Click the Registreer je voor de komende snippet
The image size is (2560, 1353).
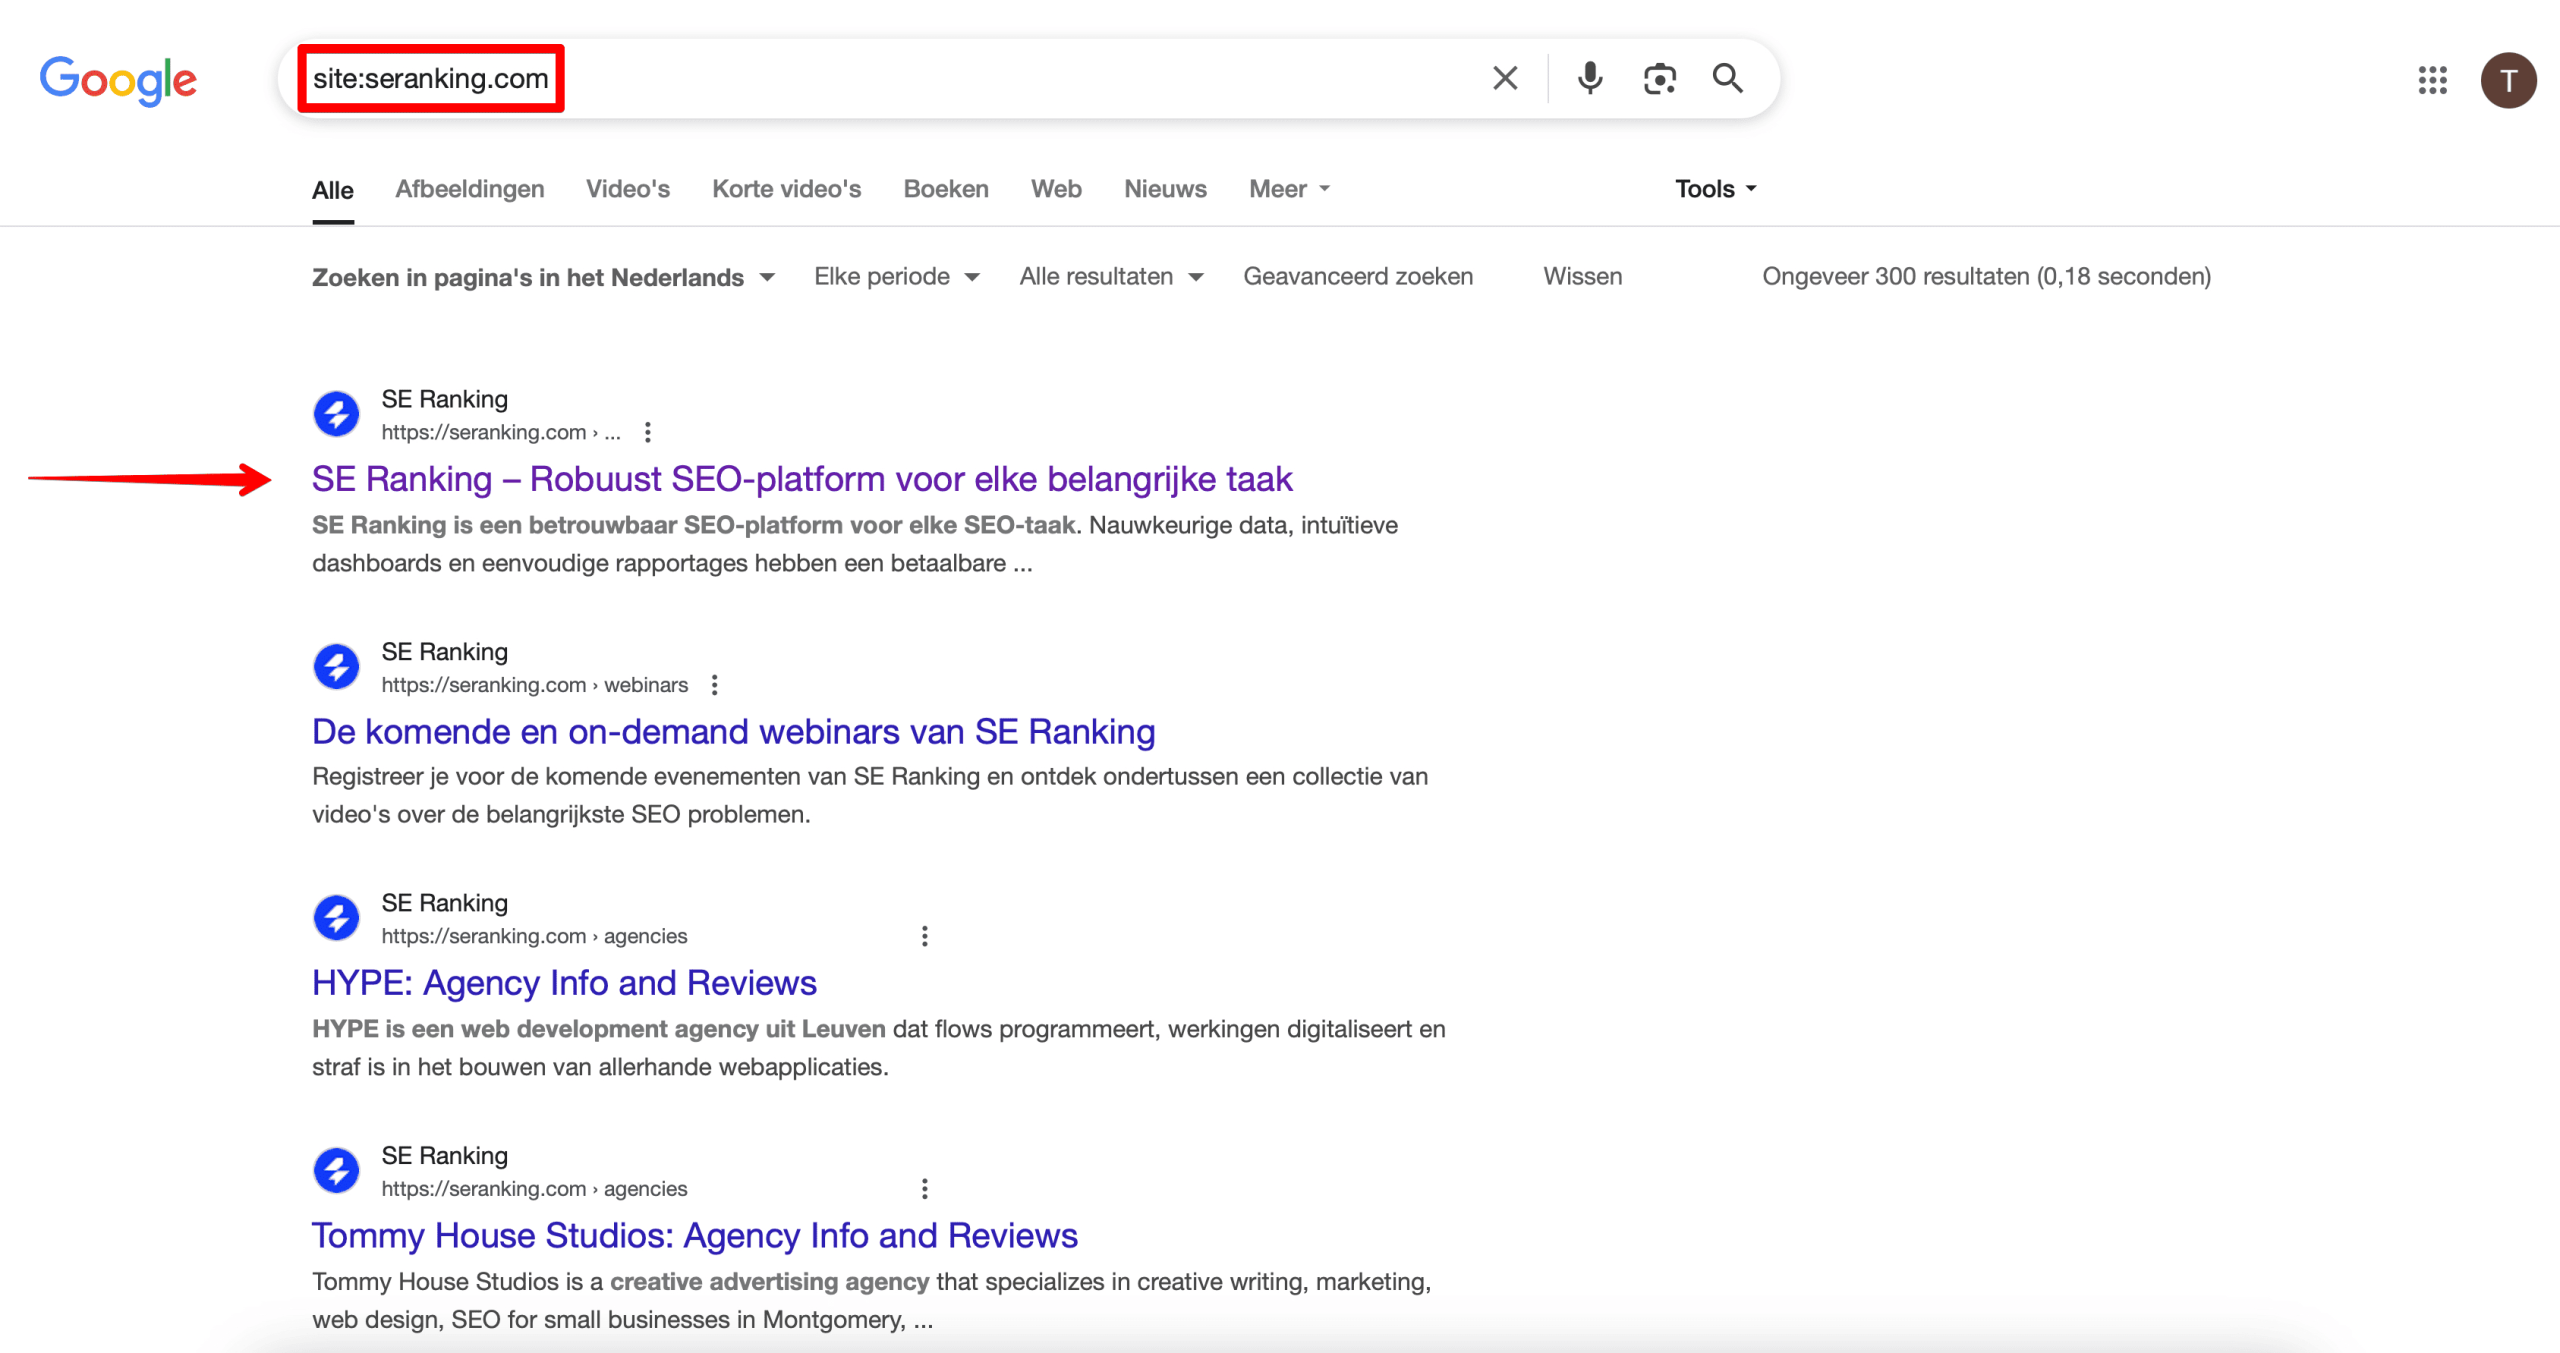(870, 796)
